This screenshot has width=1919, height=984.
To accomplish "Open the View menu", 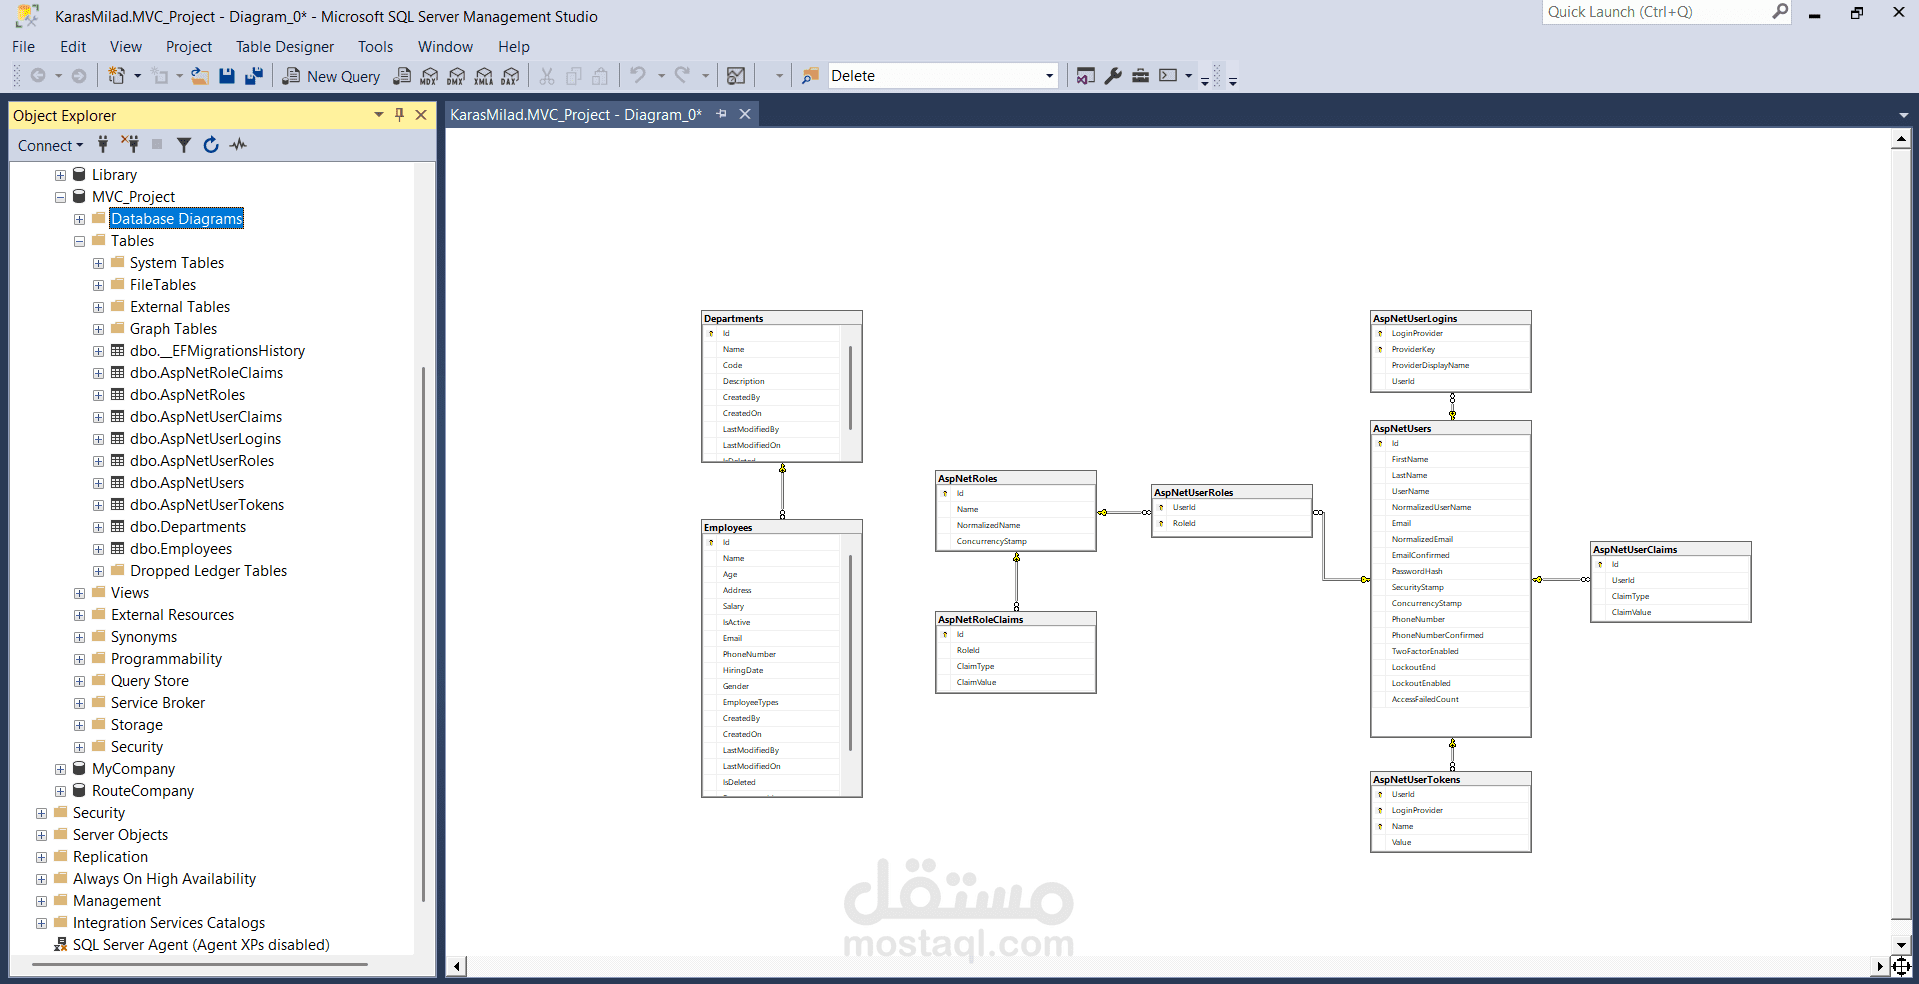I will pos(126,47).
